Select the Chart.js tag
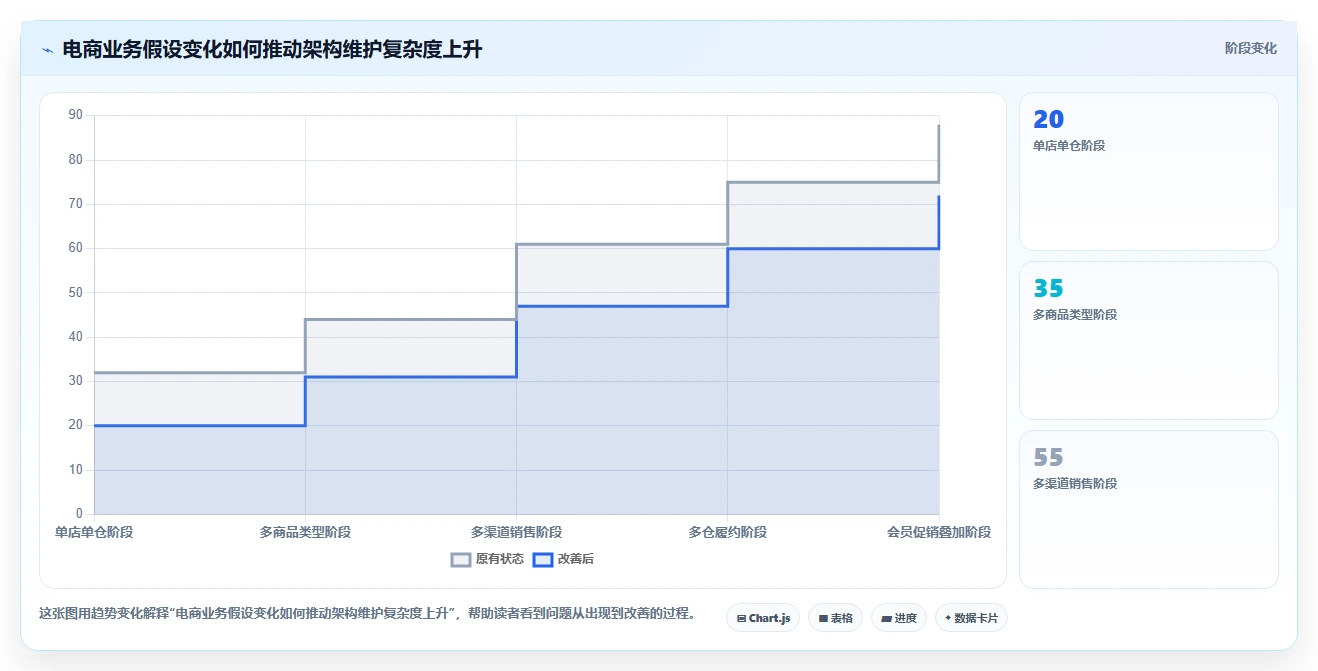Image resolution: width=1318 pixels, height=671 pixels. pyautogui.click(x=763, y=618)
